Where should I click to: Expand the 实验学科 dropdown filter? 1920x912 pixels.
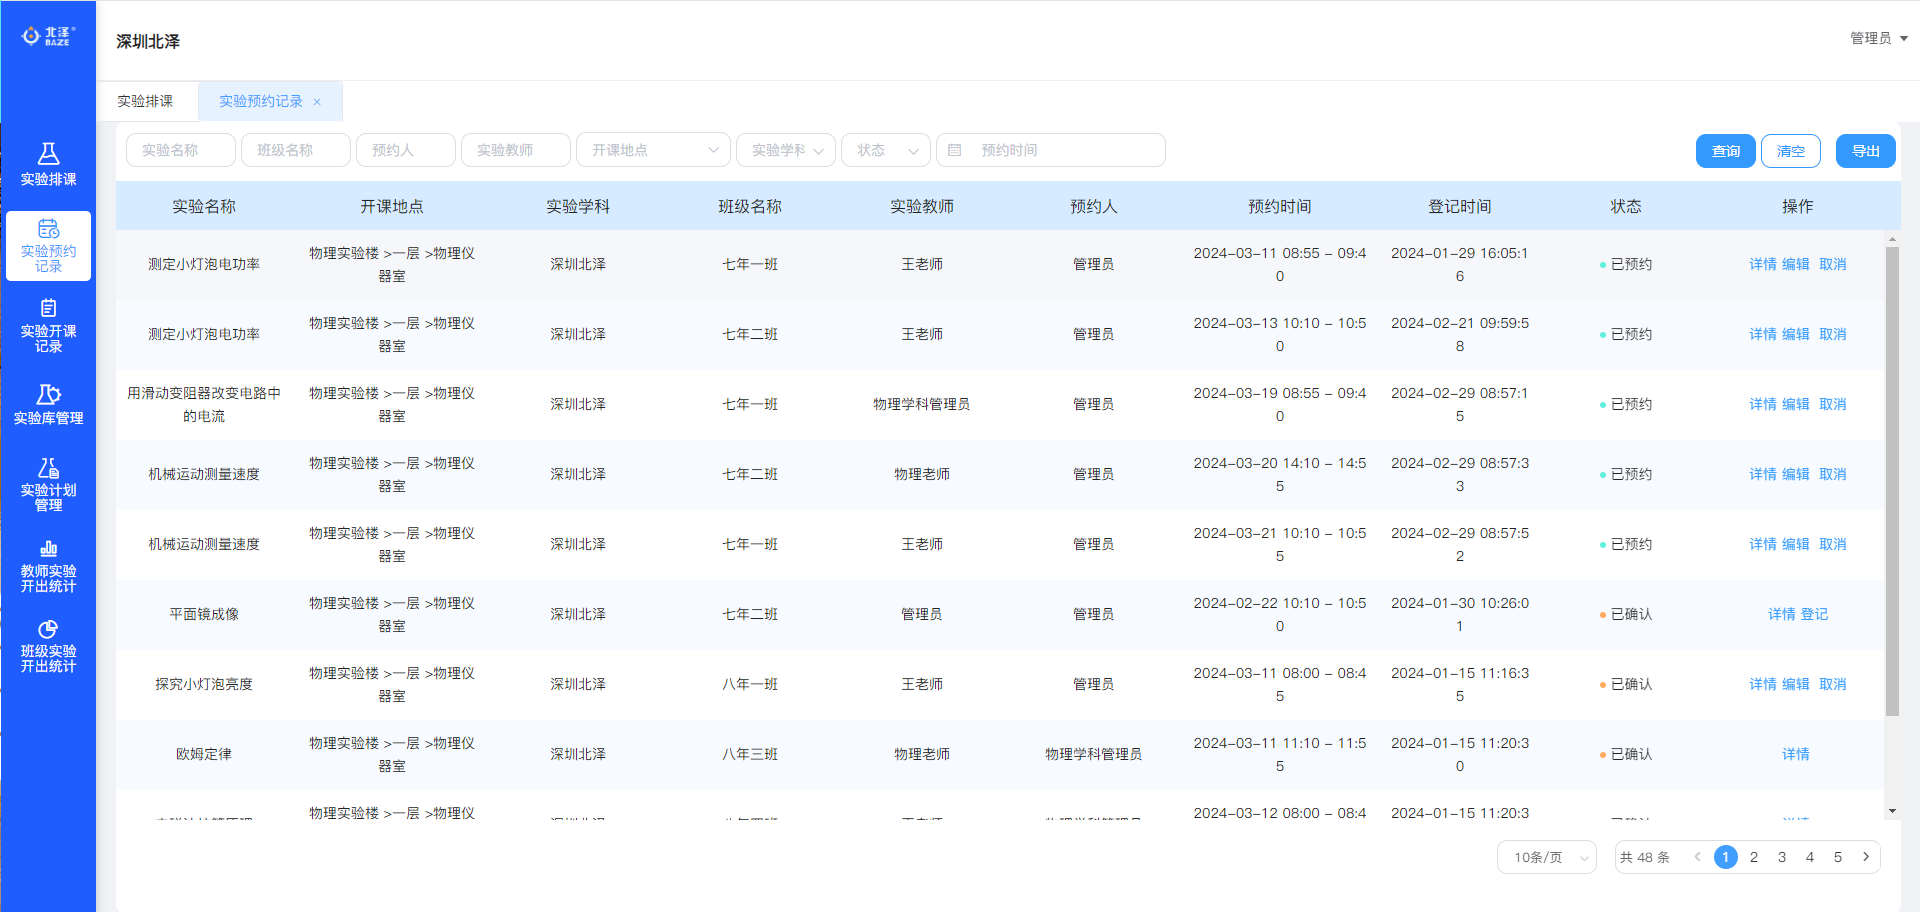[786, 150]
